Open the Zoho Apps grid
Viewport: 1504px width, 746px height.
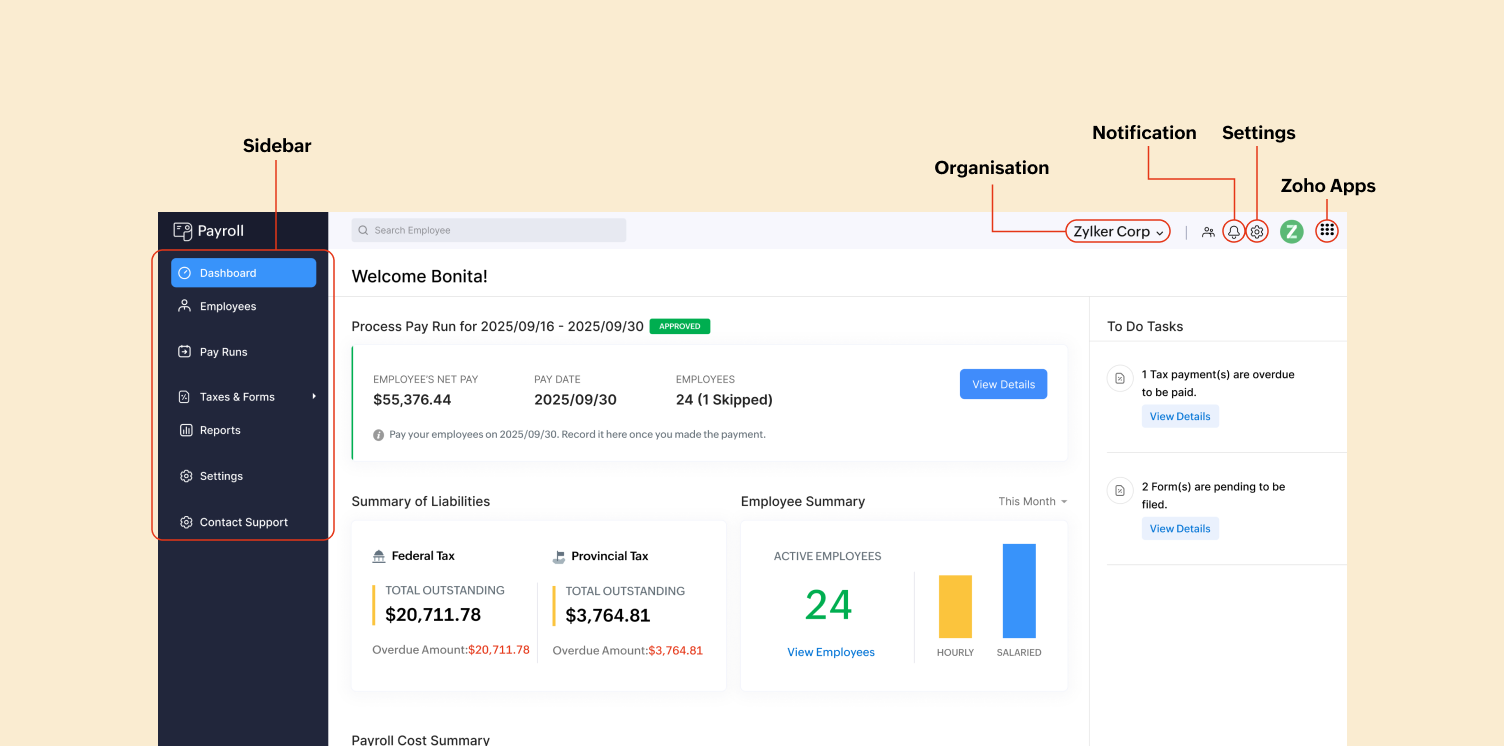click(x=1326, y=230)
